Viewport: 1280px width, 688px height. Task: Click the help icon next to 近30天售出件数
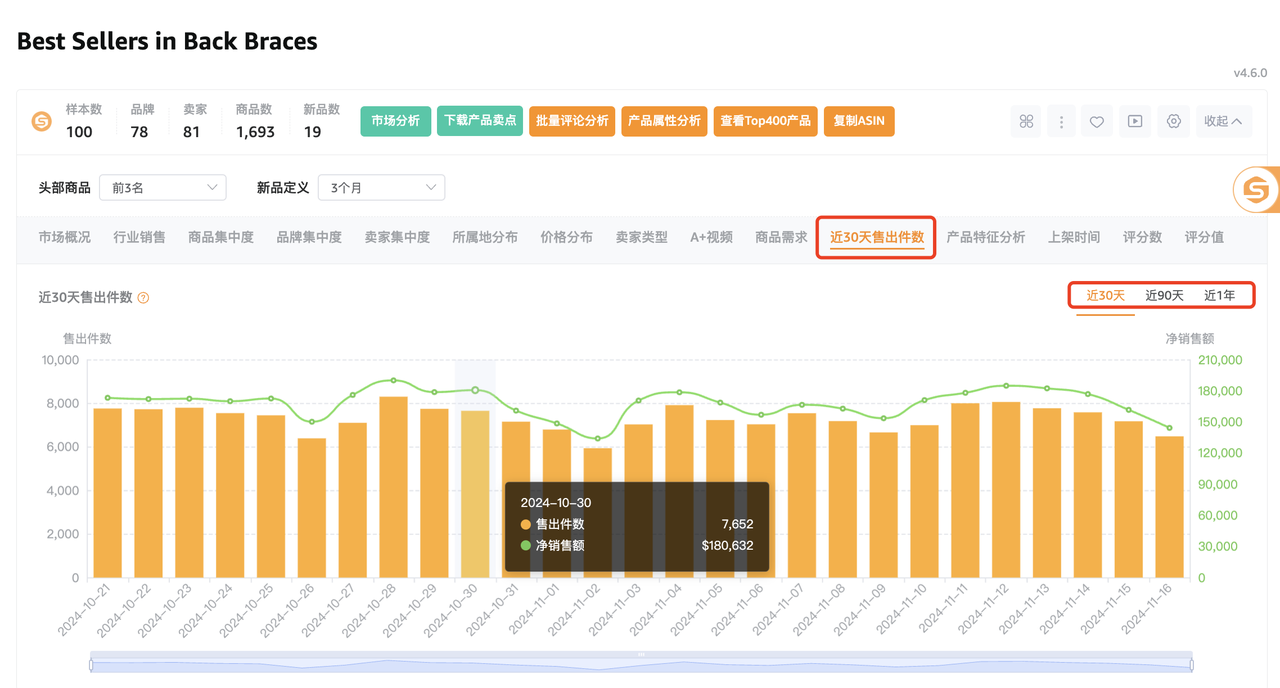(x=143, y=298)
